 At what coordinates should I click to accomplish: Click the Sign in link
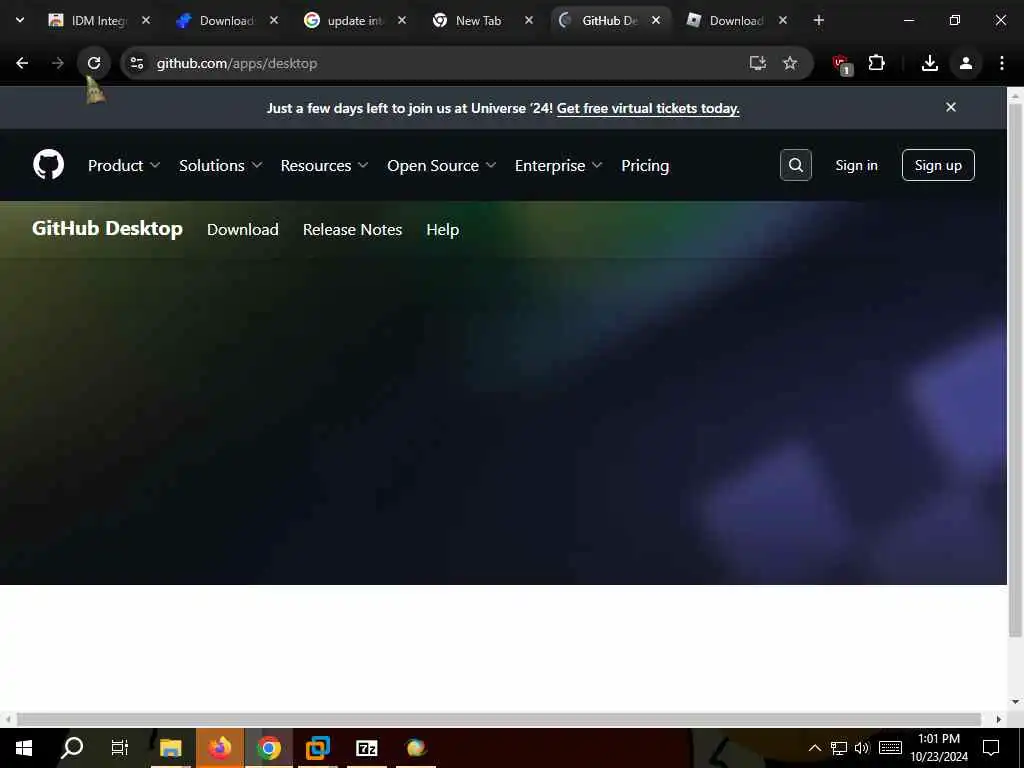(857, 165)
